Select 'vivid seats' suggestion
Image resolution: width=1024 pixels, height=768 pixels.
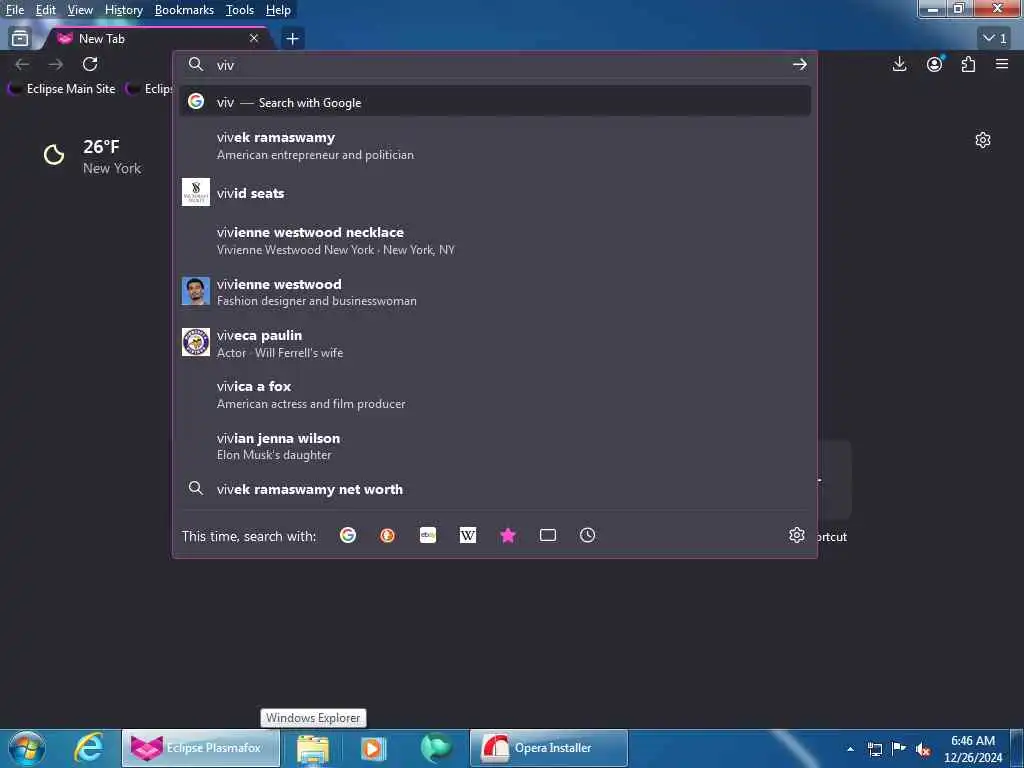495,193
